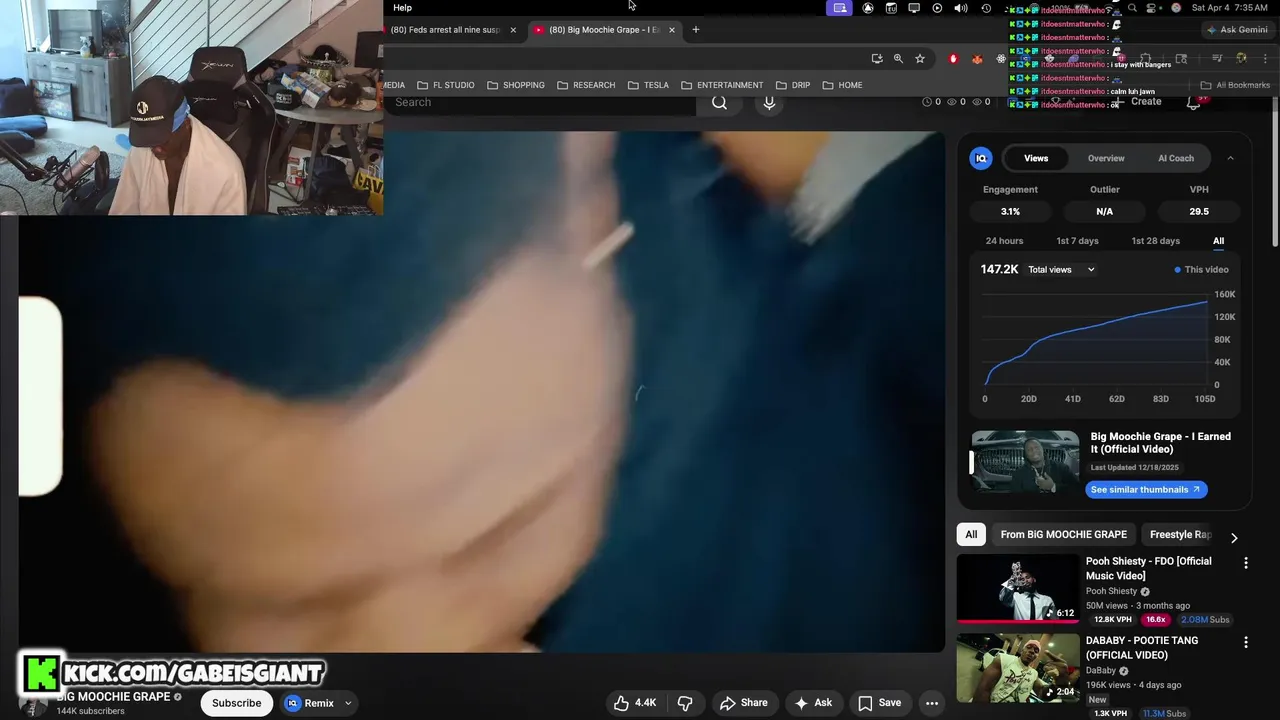Open the Help menu in menu bar
This screenshot has width=1280, height=720.
pos(402,8)
